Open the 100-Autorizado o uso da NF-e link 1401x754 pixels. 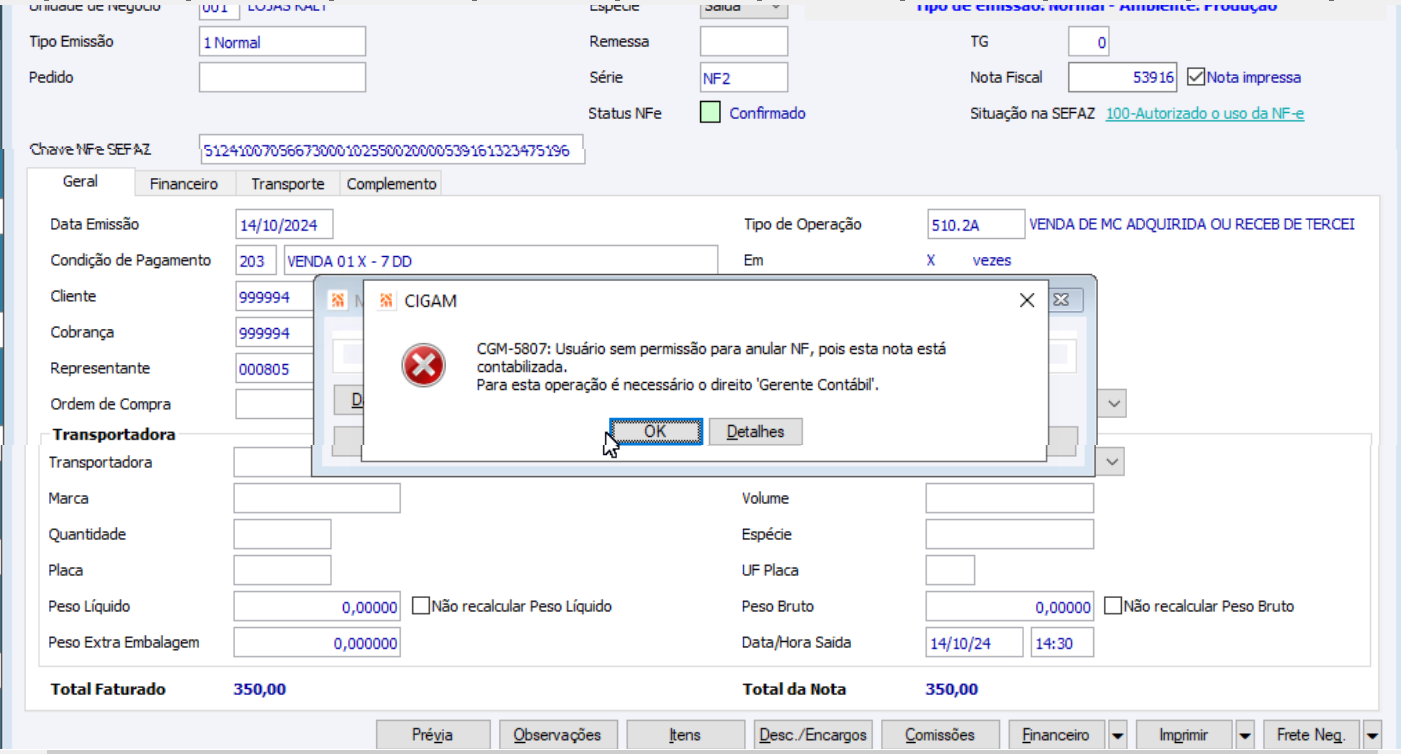point(1205,113)
